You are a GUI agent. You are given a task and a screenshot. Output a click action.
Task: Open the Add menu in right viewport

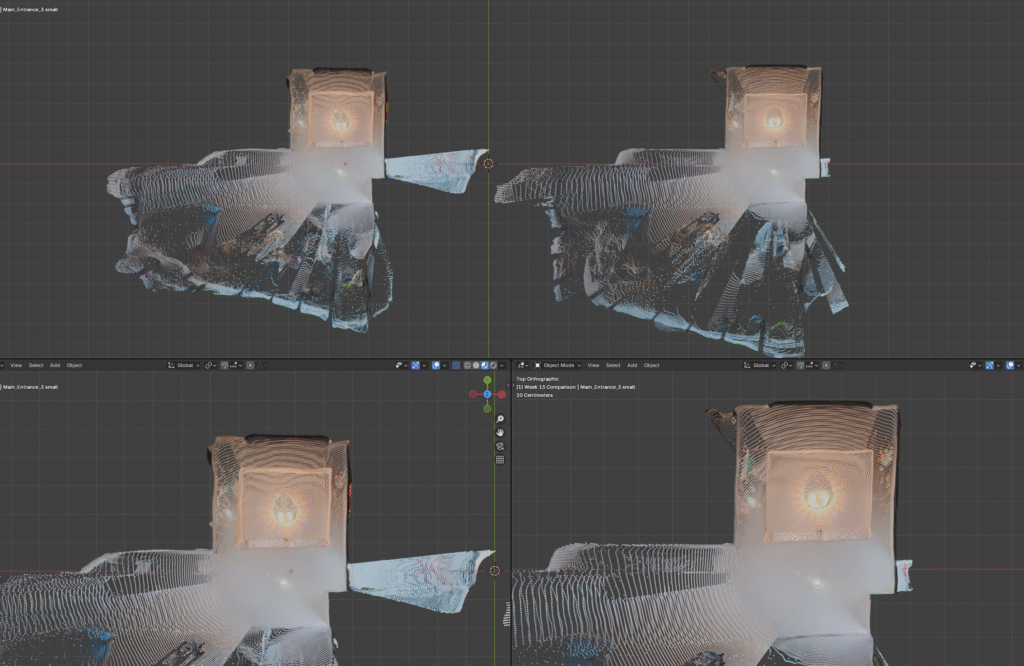point(632,365)
